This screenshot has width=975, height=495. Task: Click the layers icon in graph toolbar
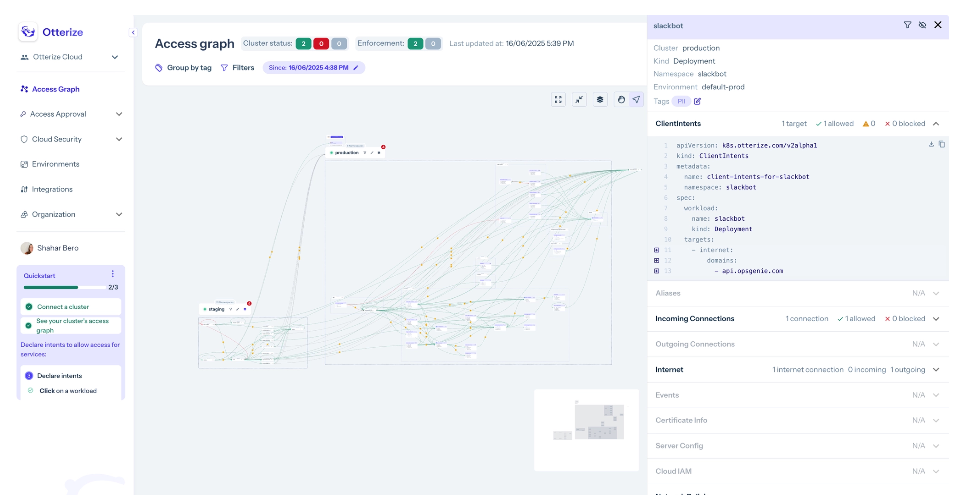(599, 99)
